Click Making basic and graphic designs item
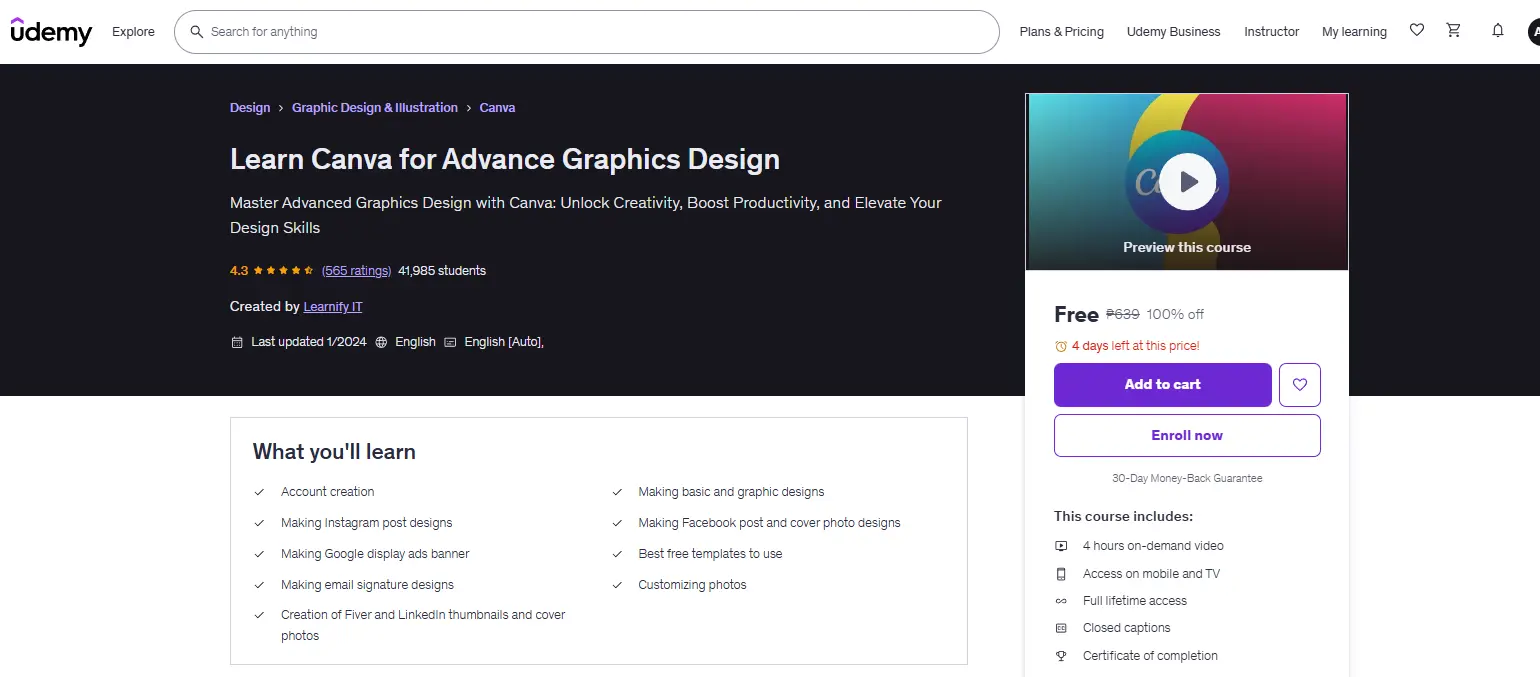The image size is (1540, 677). click(x=731, y=492)
